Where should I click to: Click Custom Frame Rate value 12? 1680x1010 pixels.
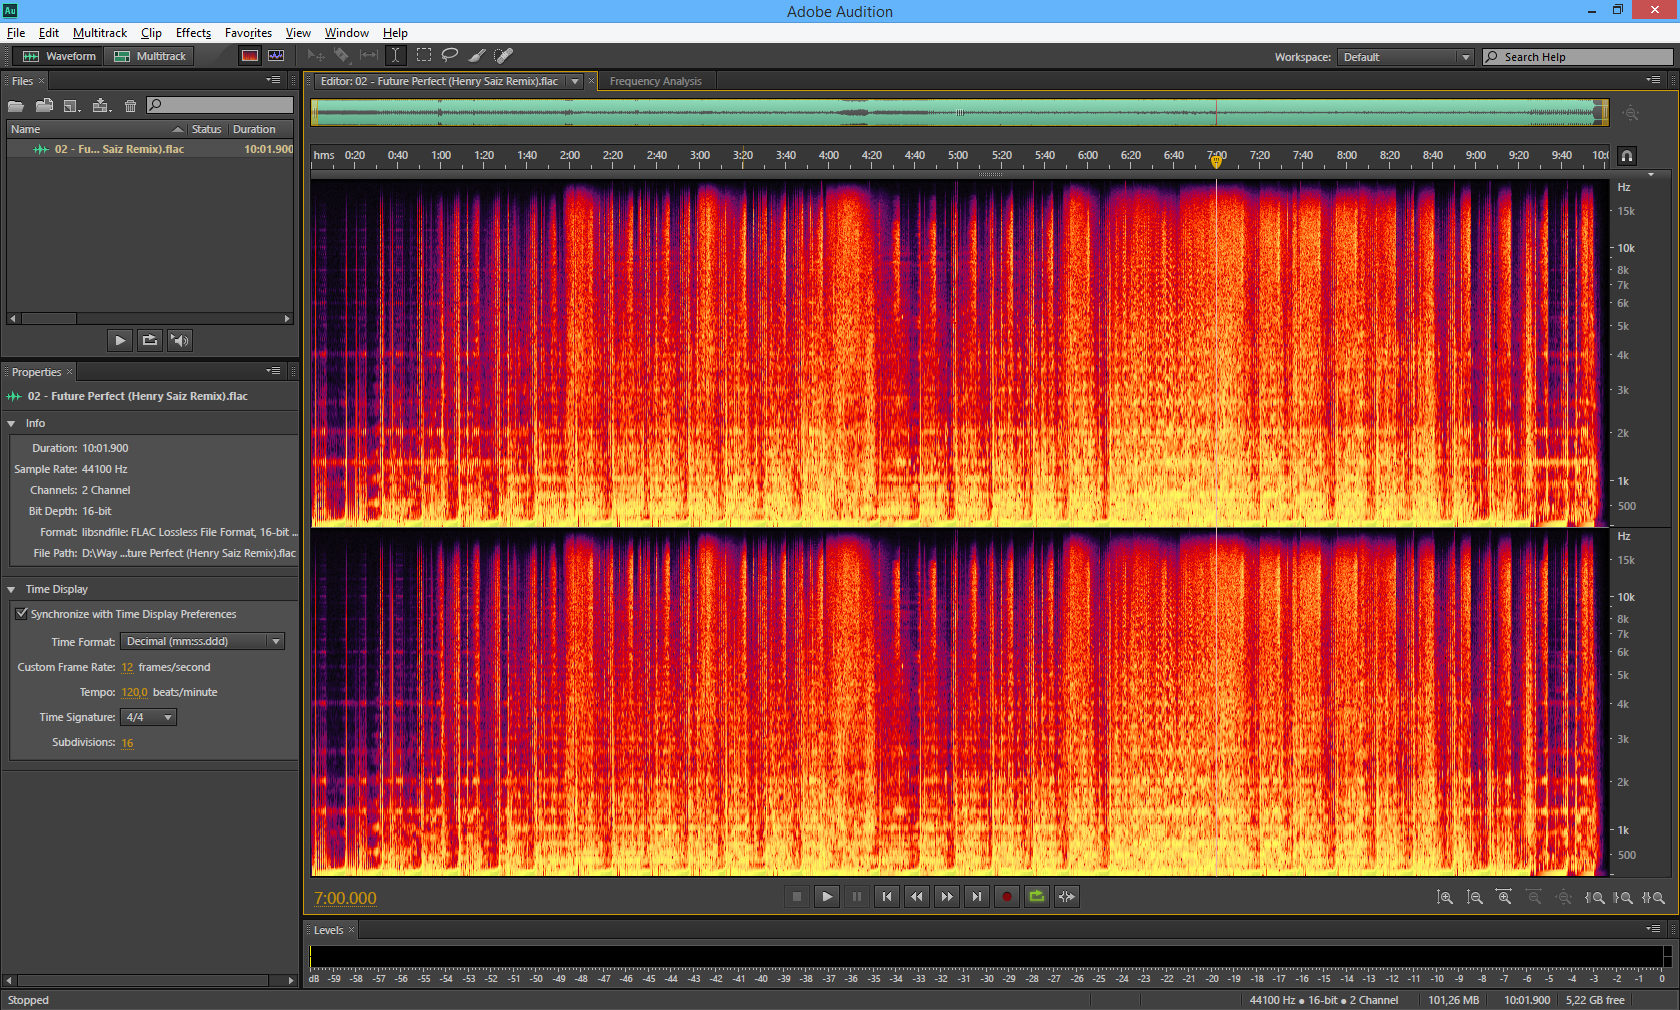click(127, 667)
